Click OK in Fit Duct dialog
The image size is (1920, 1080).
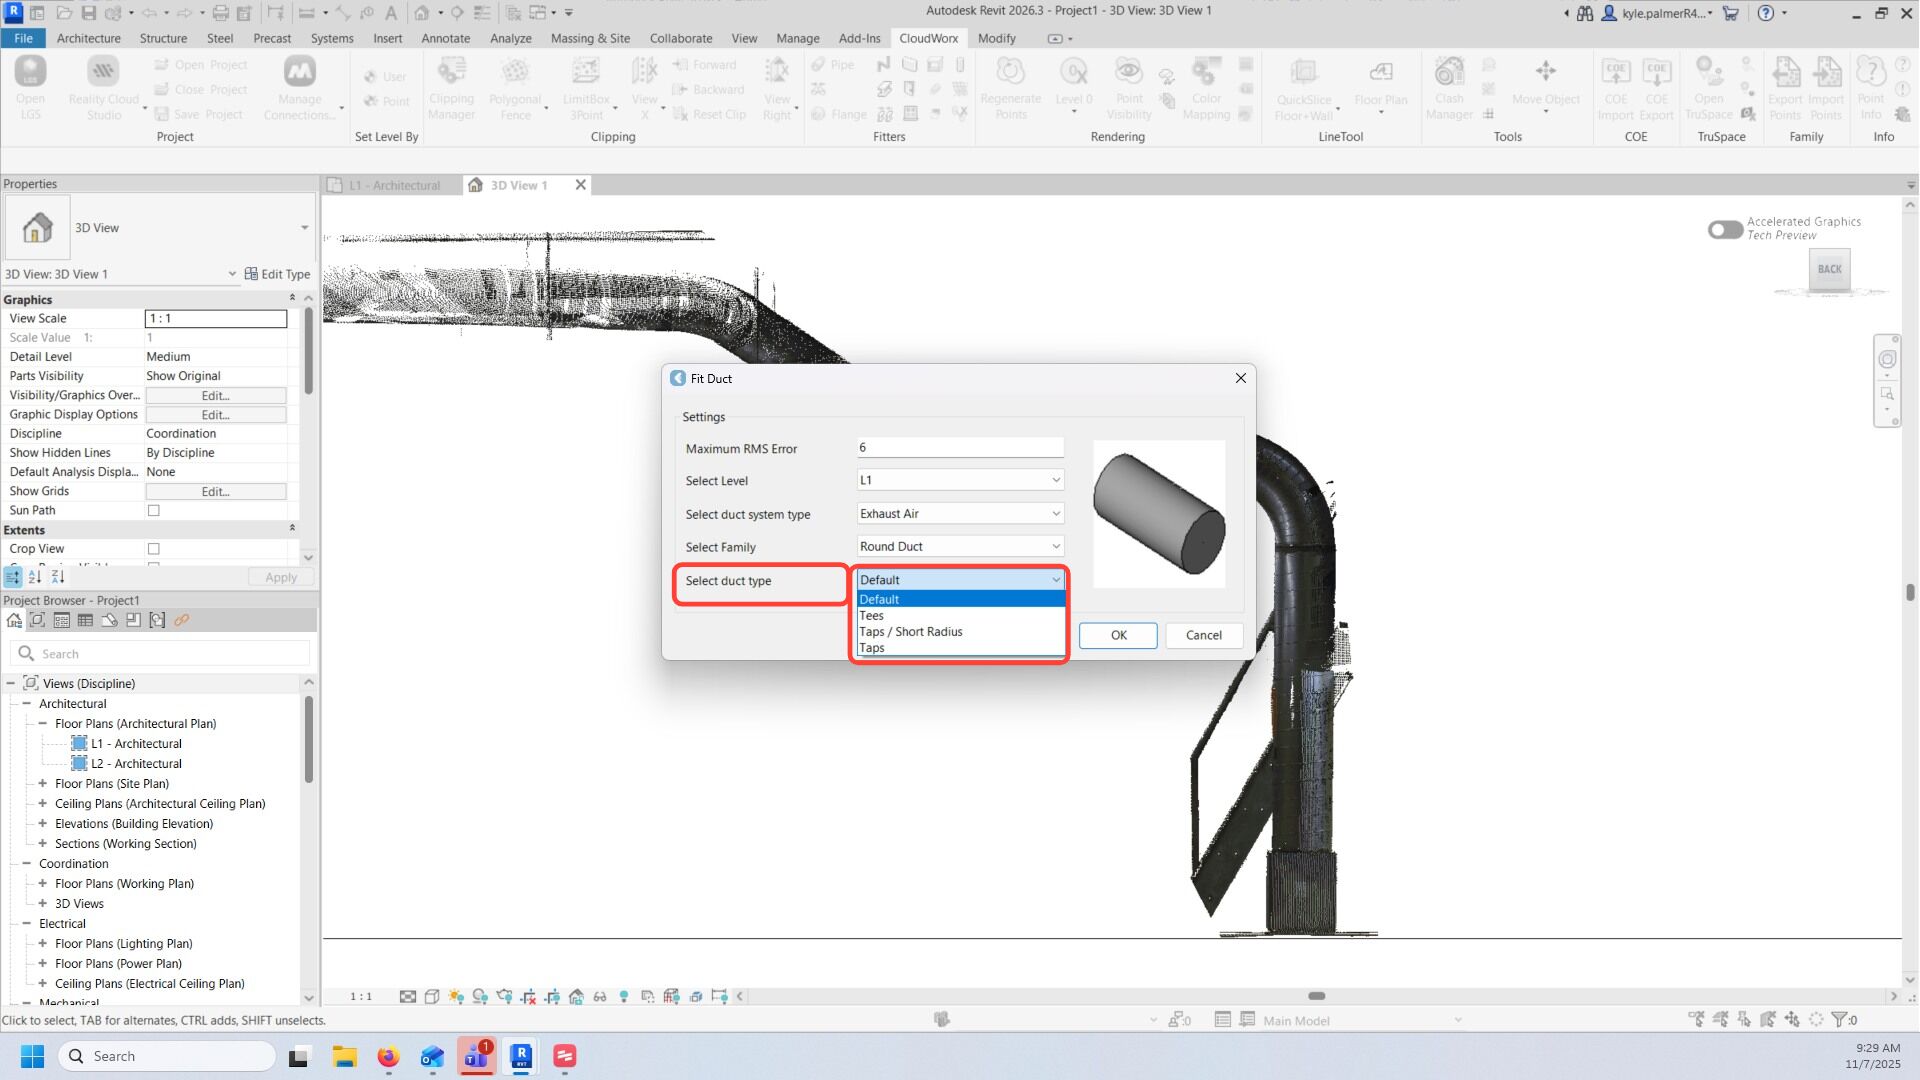click(1118, 635)
